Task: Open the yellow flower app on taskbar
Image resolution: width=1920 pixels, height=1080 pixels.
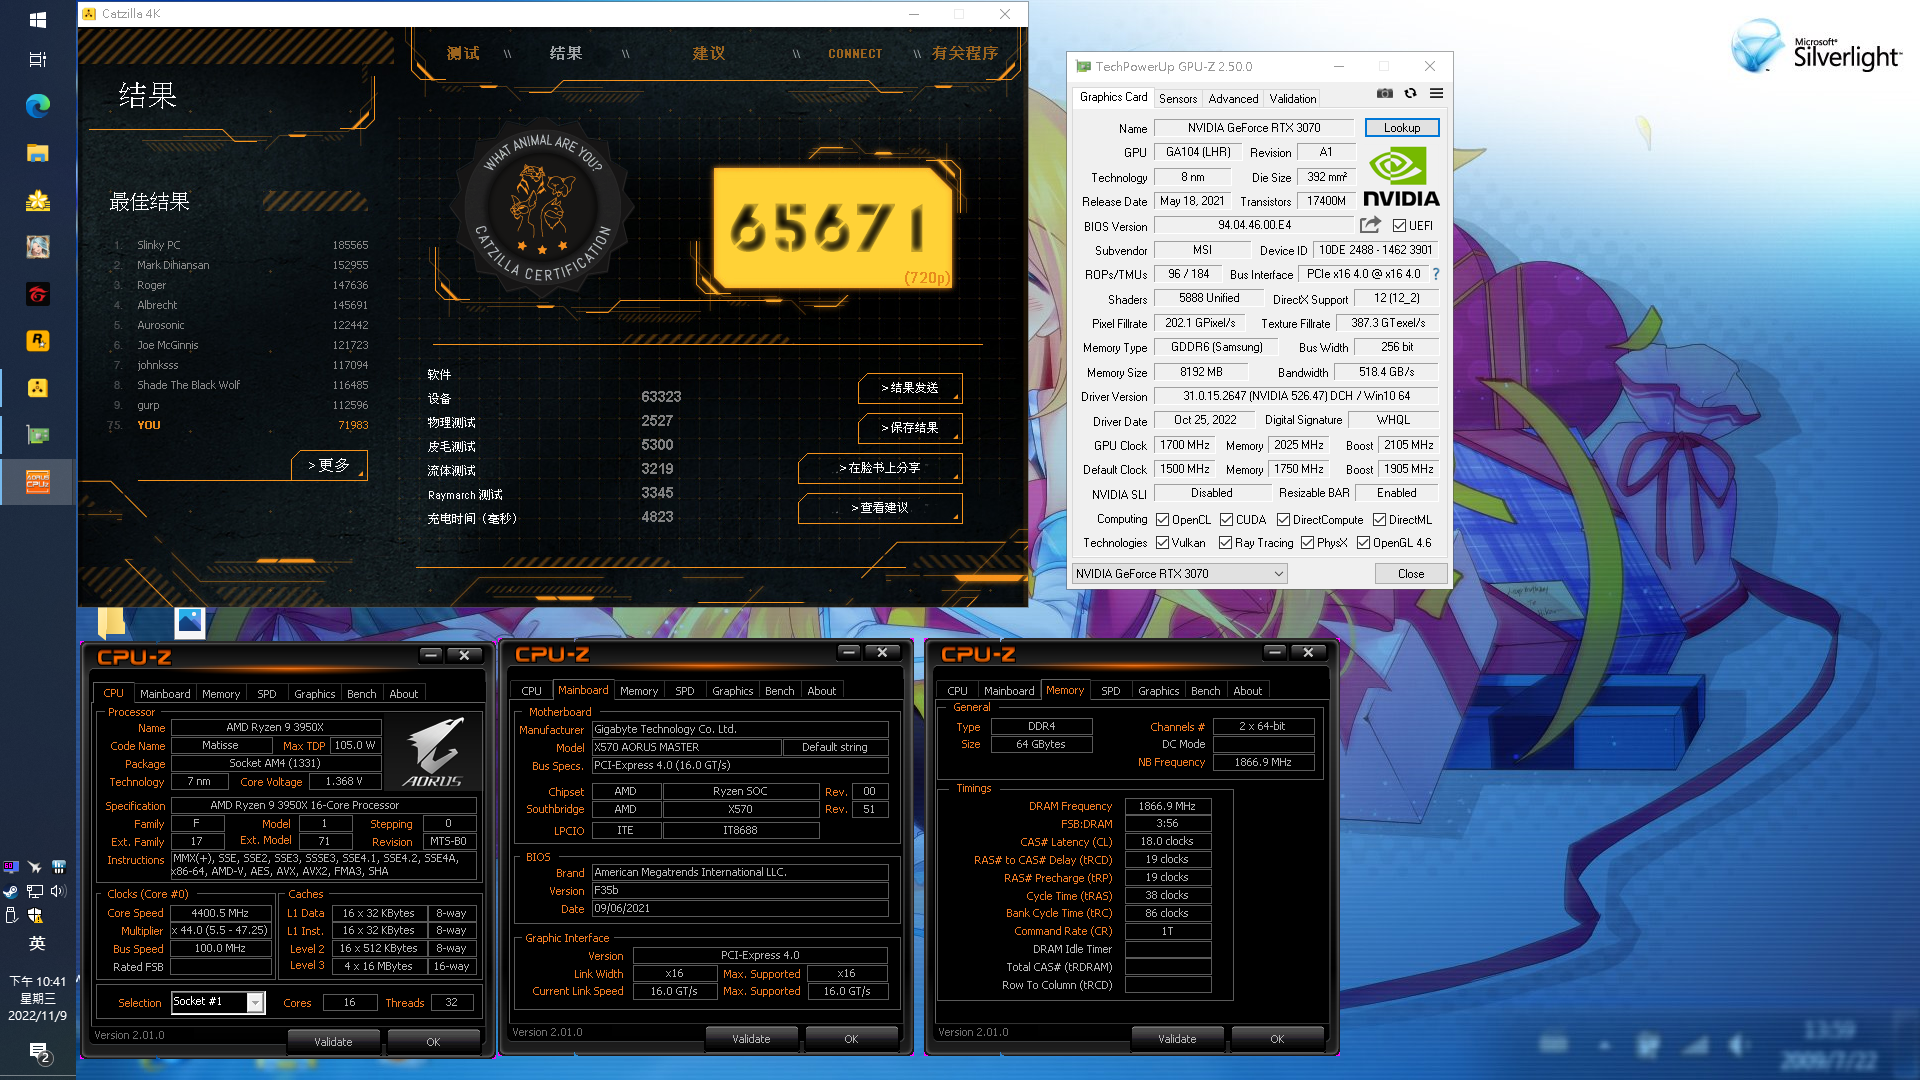Action: (x=37, y=200)
